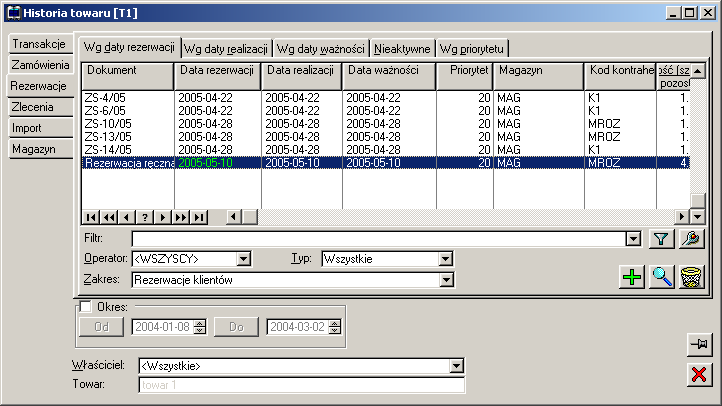Screen dimensions: 722x406
Task: Select the Zamówienia side tab
Action: pyautogui.click(x=40, y=65)
